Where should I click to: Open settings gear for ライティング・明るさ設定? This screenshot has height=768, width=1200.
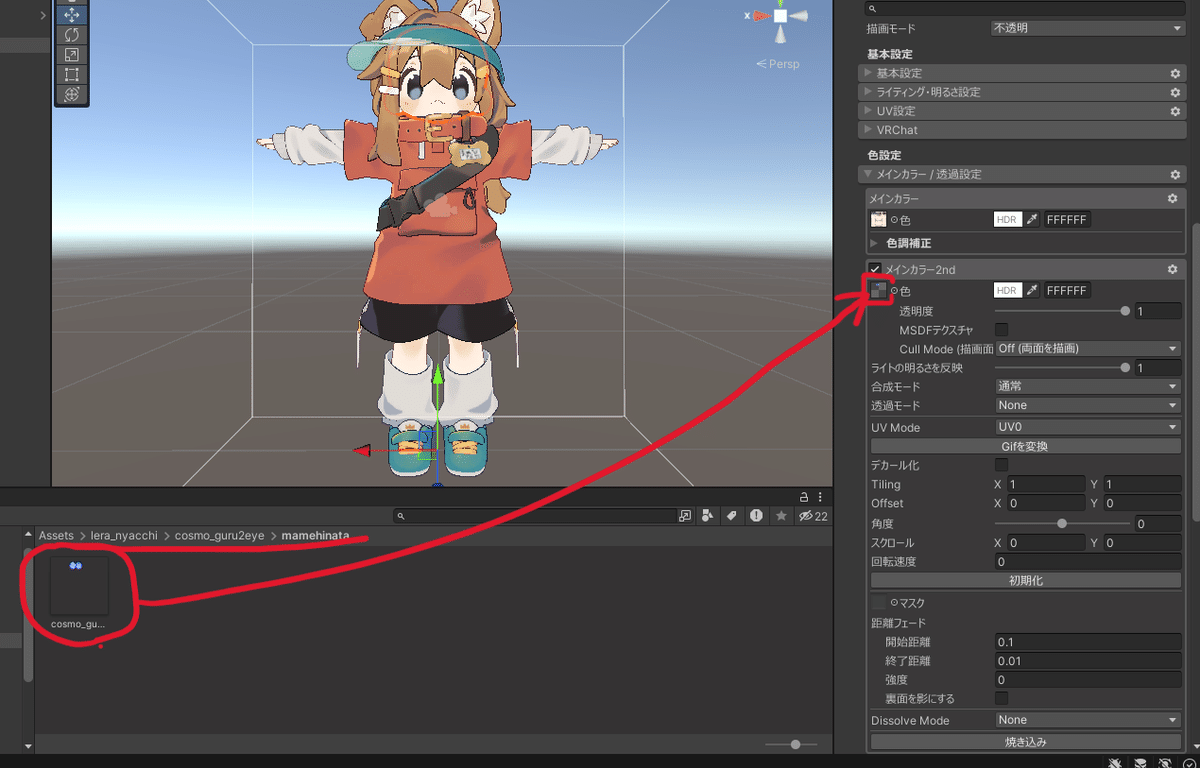pyautogui.click(x=1176, y=92)
